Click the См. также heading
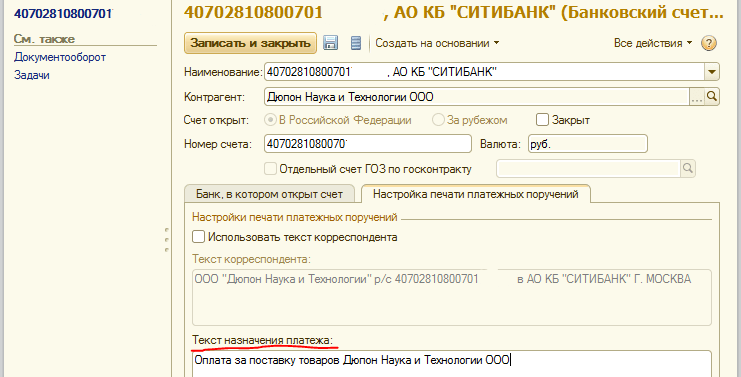 coord(44,39)
